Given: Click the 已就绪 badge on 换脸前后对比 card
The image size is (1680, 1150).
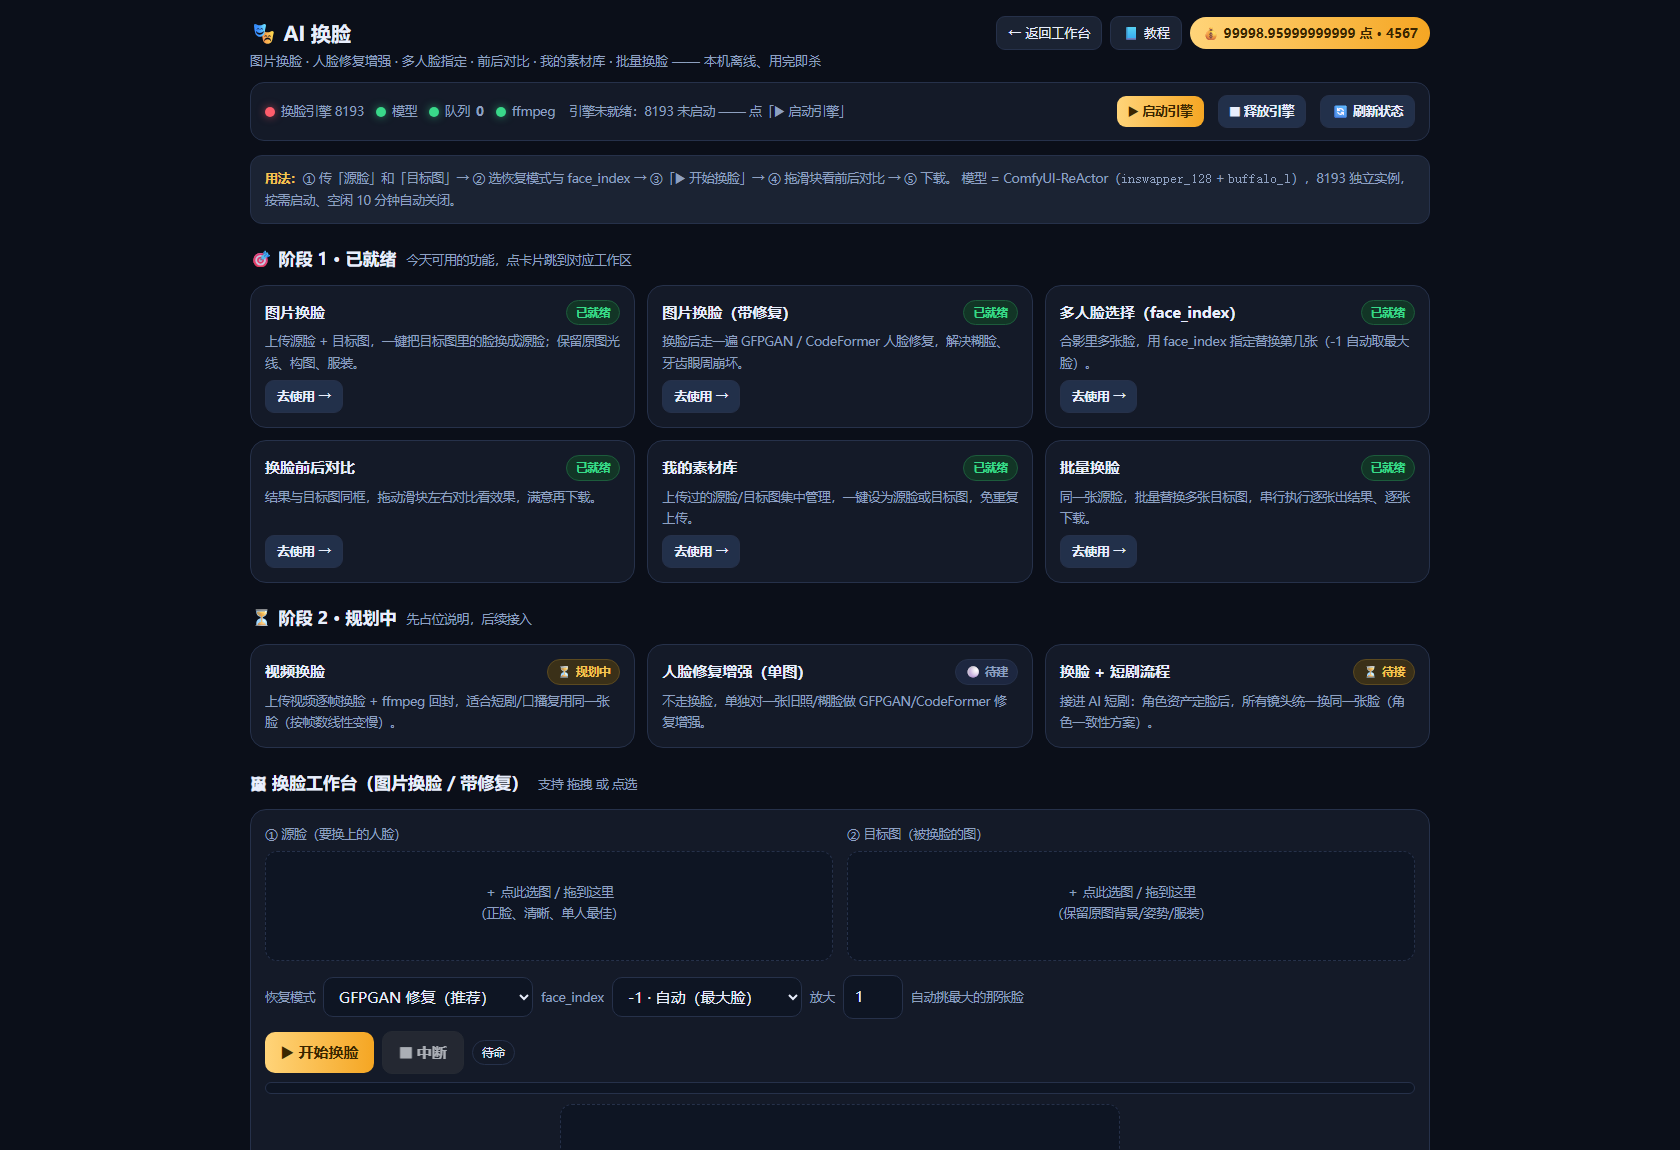Looking at the screenshot, I should (593, 468).
